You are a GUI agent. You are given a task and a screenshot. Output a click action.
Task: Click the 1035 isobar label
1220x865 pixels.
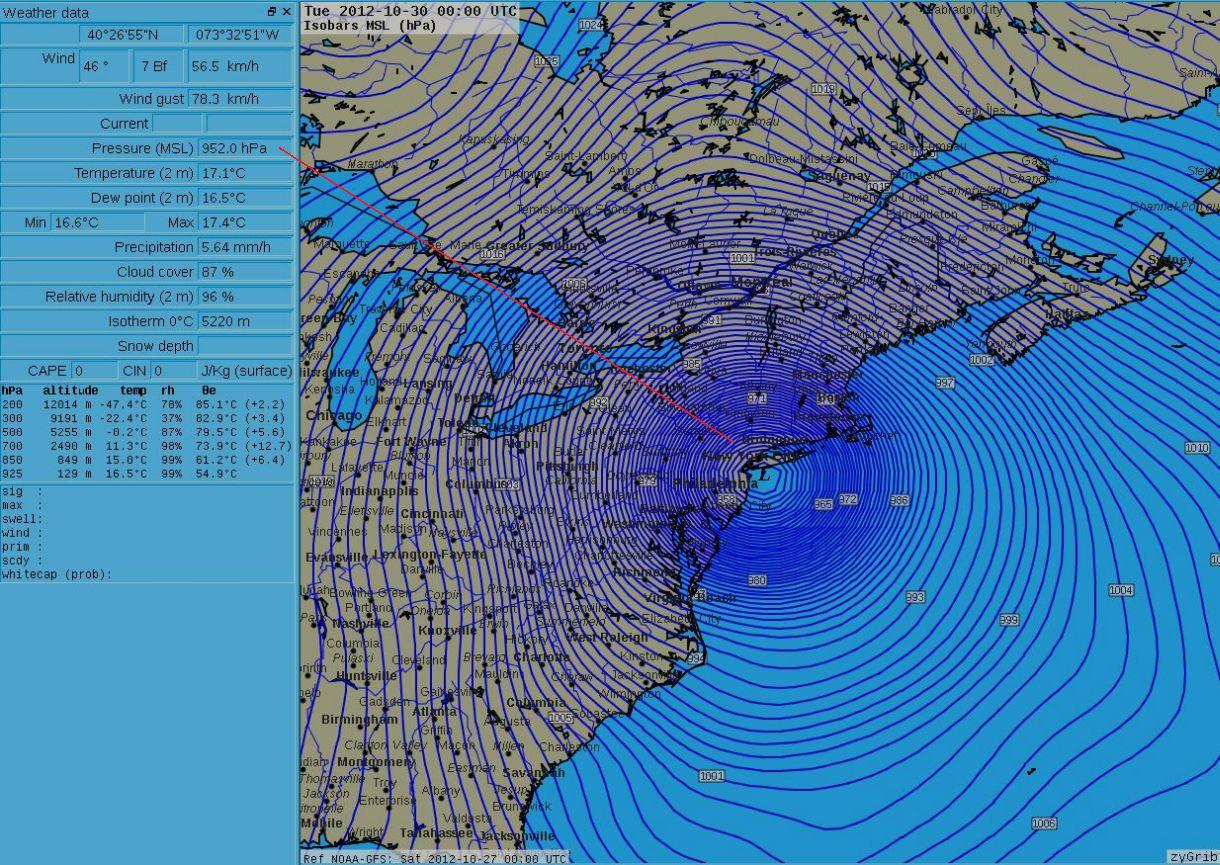(546, 62)
